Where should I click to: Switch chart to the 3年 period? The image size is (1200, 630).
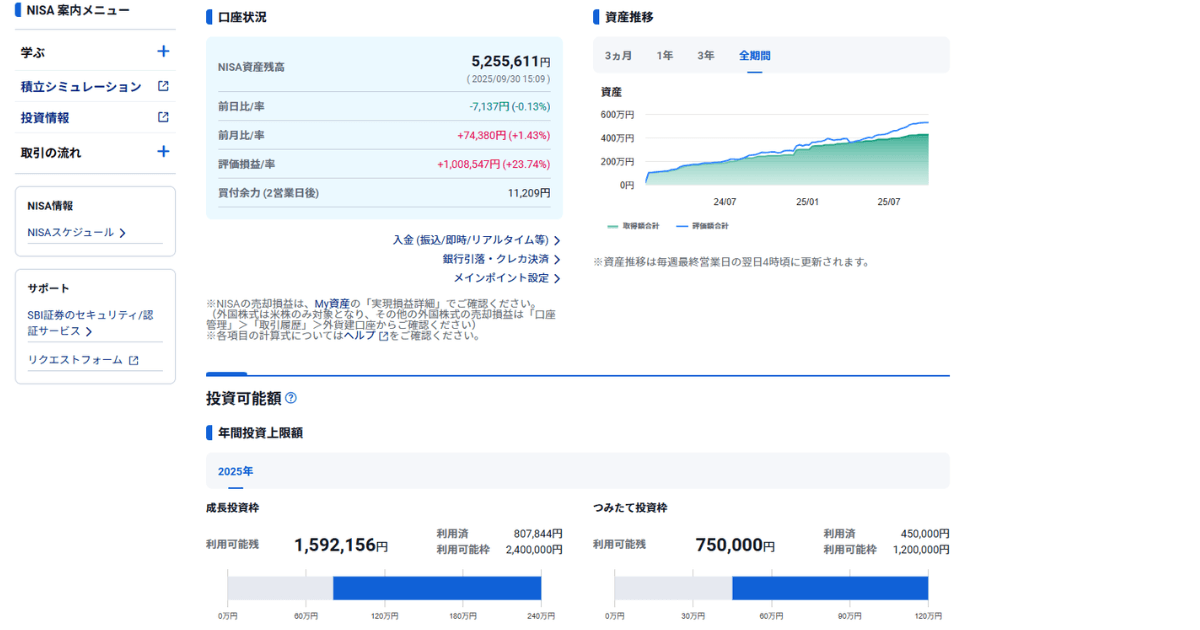[x=706, y=56]
